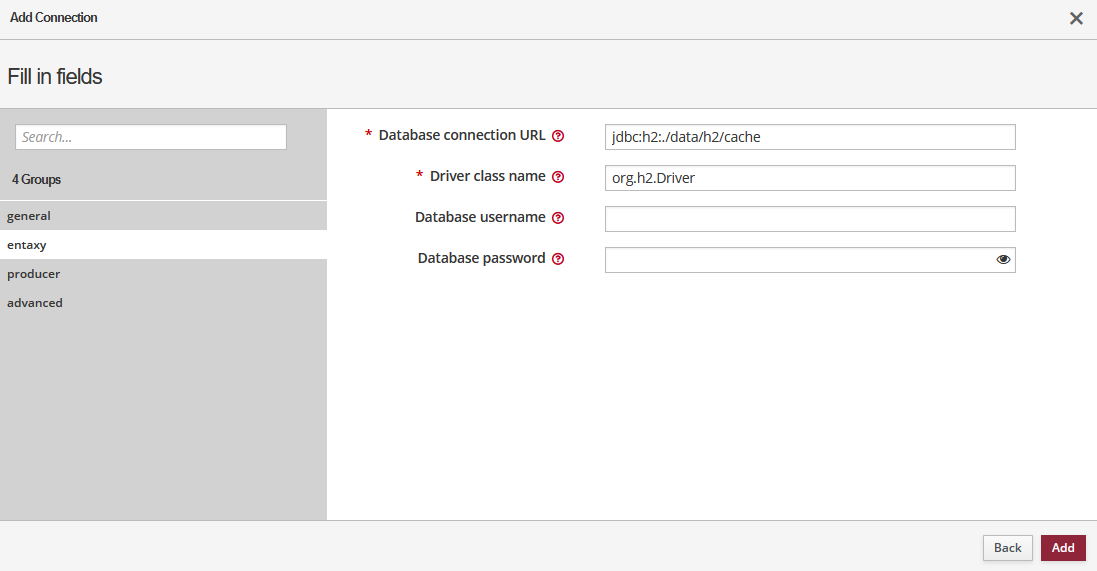Click the "Database connection URL" label text
1097x571 pixels.
(x=462, y=135)
